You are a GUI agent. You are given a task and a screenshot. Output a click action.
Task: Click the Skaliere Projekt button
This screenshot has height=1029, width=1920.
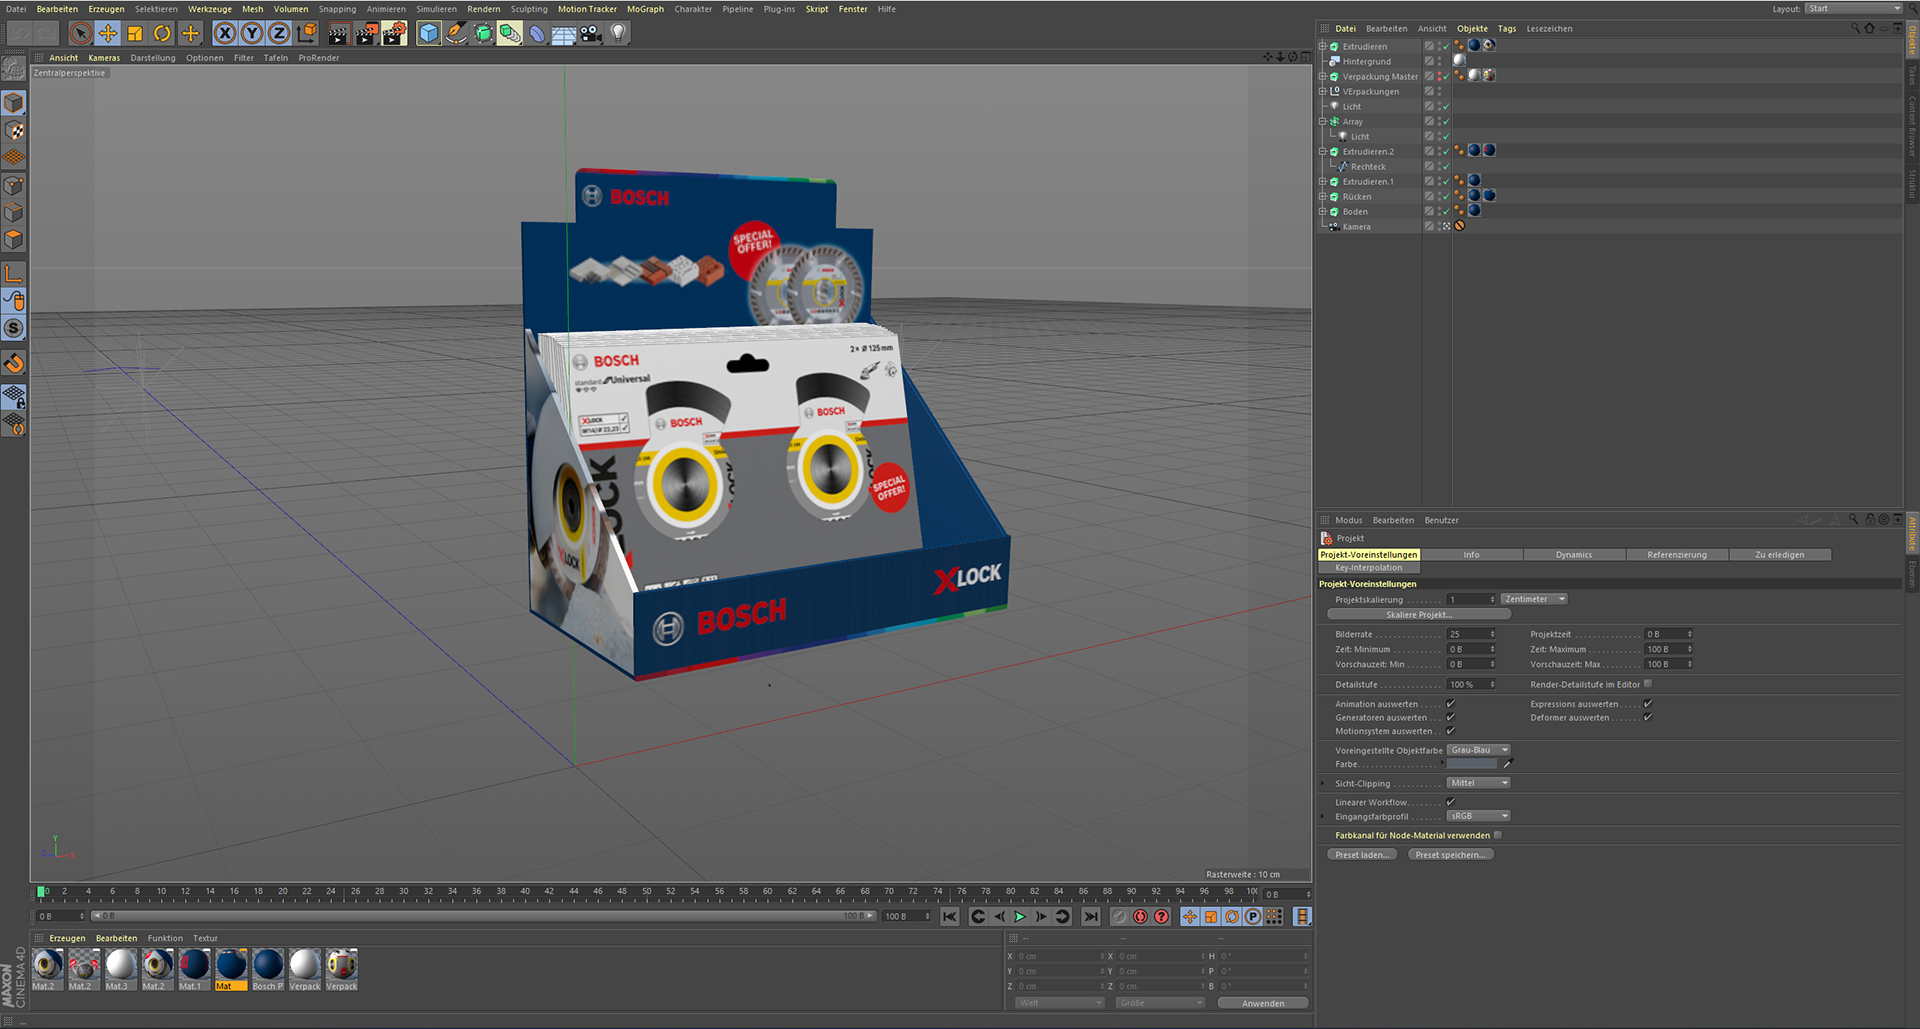click(1419, 615)
